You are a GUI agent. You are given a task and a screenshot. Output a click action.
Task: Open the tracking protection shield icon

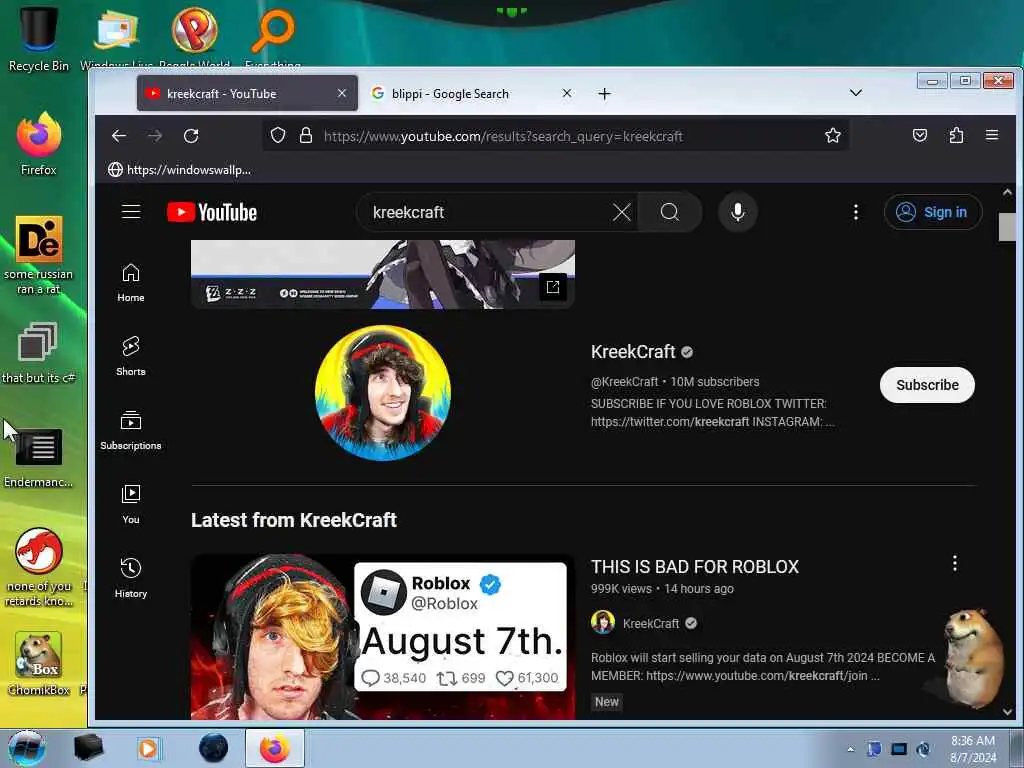coord(278,135)
